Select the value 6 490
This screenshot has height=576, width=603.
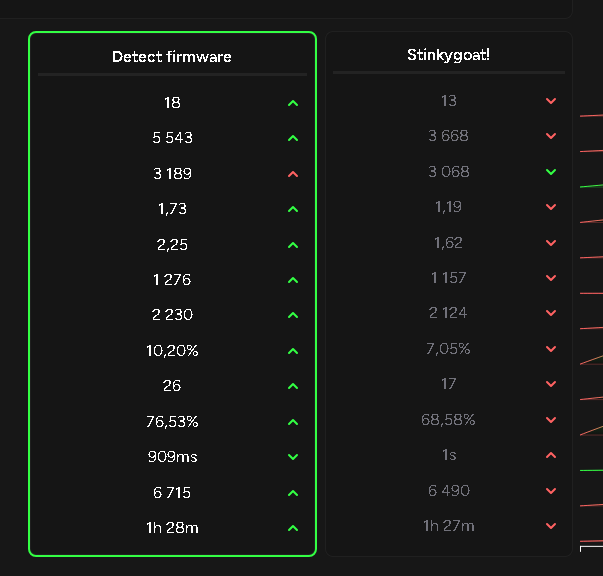(x=449, y=491)
